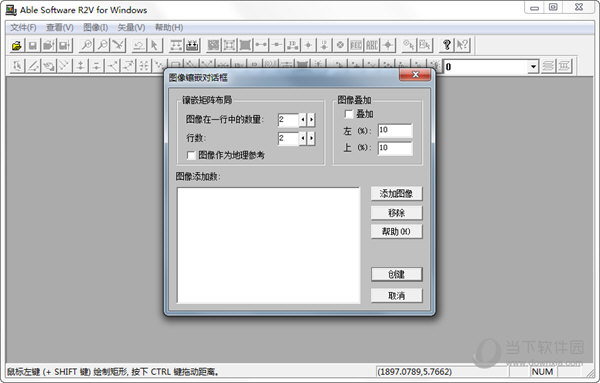Viewport: 600px width, 383px height.
Task: Select the arrow pointer tool
Action: click(x=154, y=46)
